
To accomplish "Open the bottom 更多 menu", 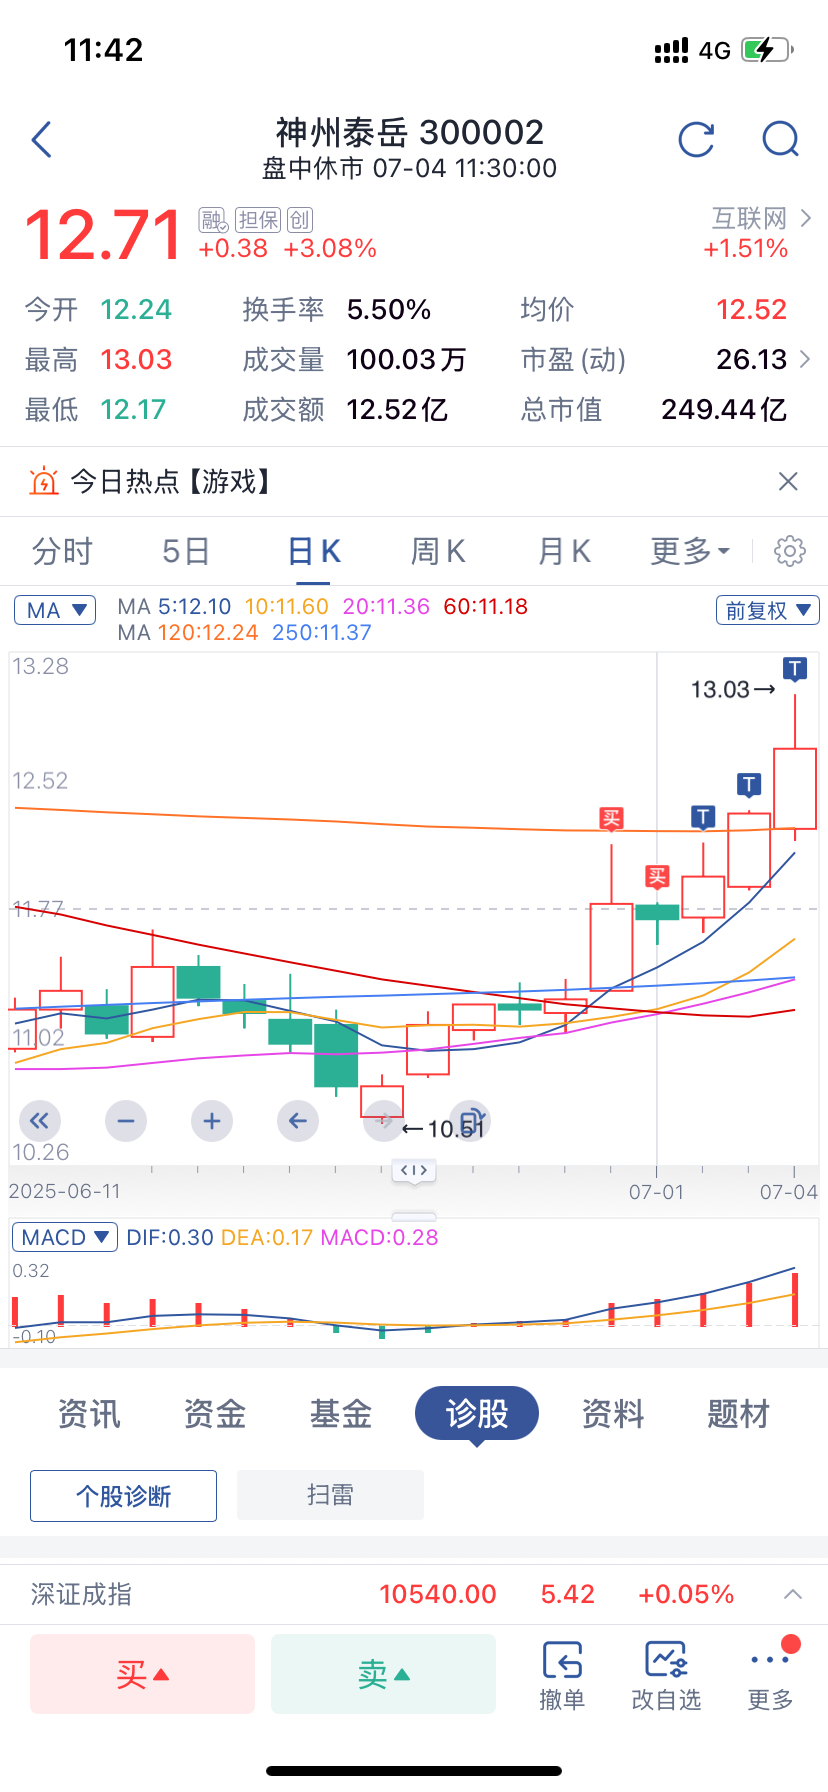I will point(770,1676).
